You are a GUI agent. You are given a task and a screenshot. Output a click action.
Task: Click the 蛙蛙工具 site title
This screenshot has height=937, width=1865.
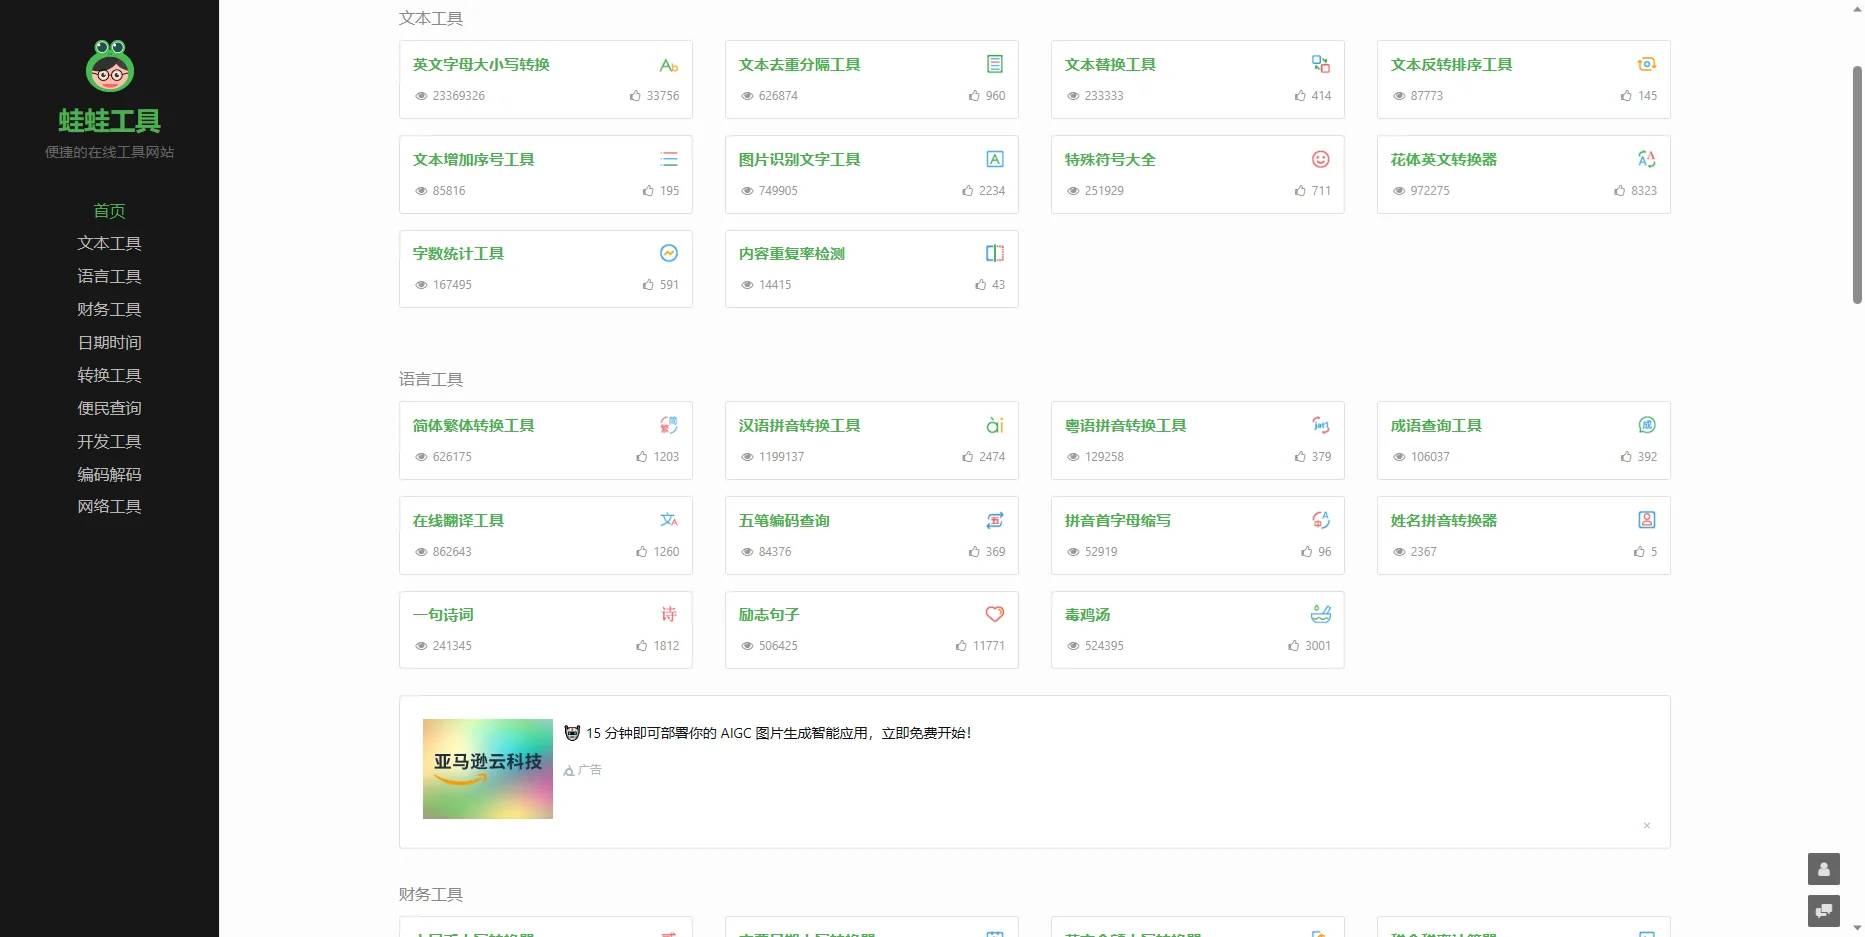click(109, 121)
